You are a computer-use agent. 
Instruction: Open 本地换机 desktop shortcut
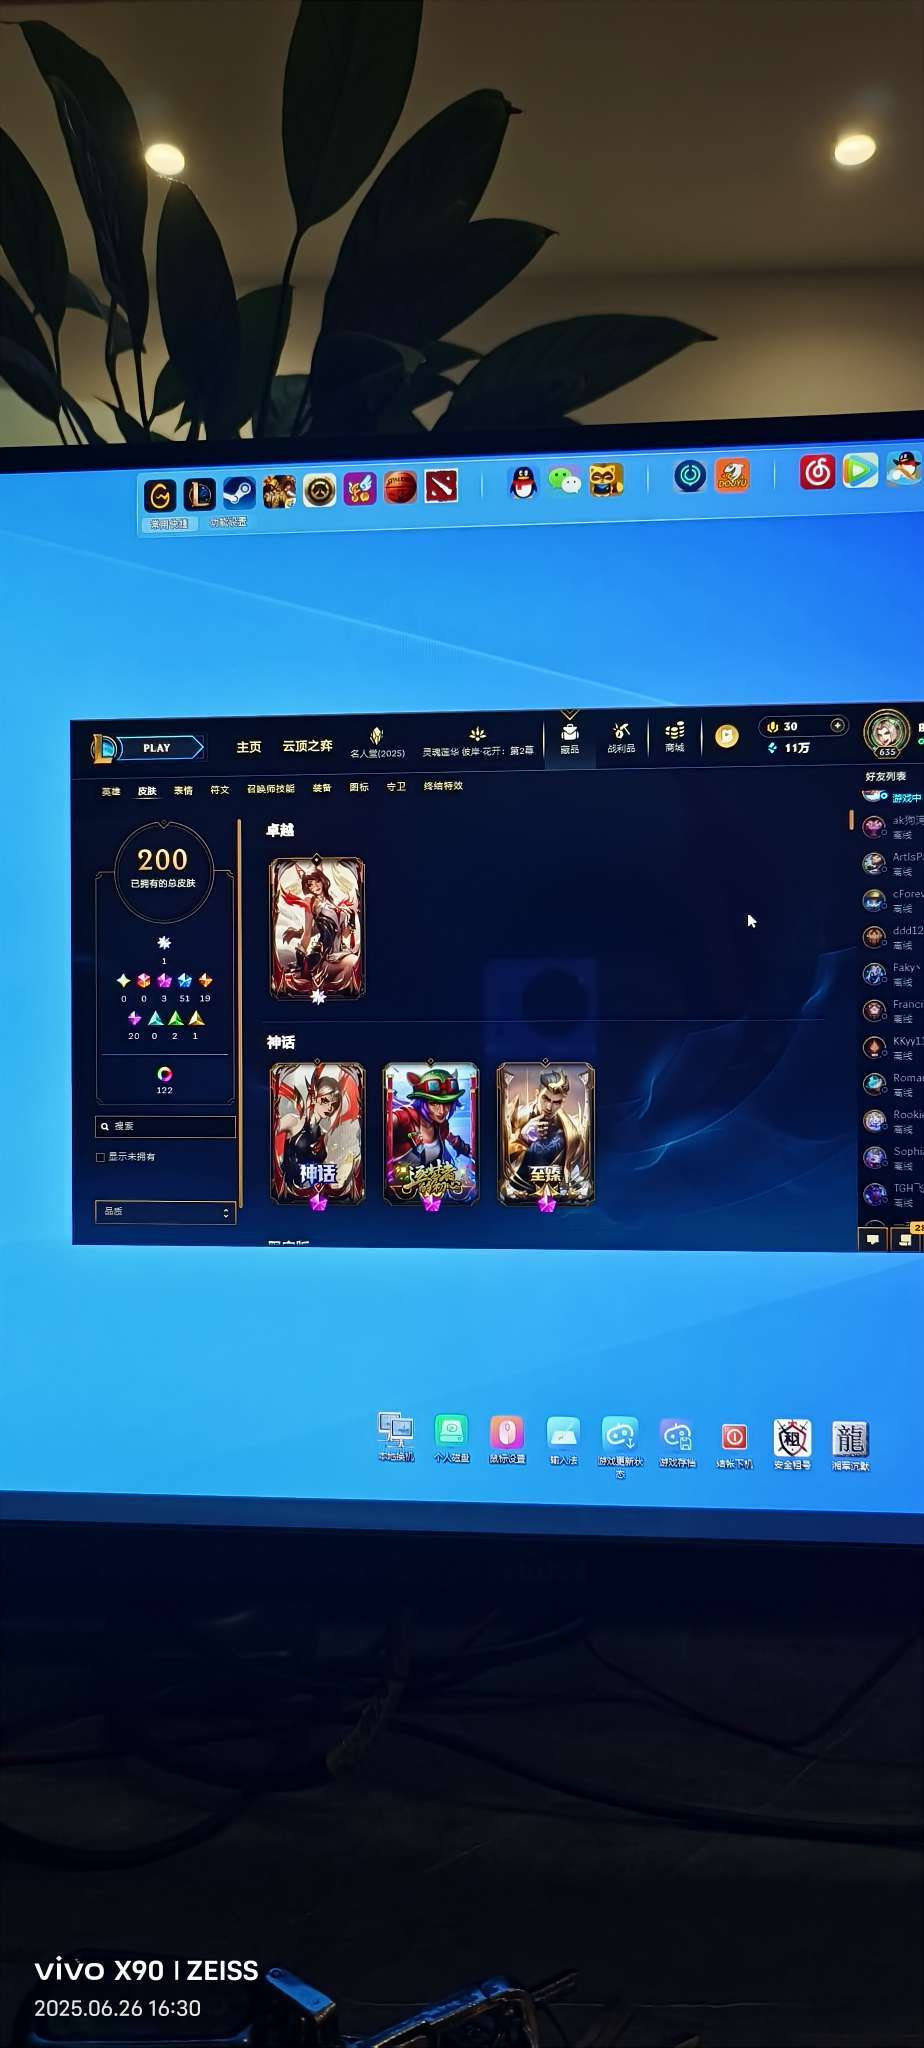396,1438
